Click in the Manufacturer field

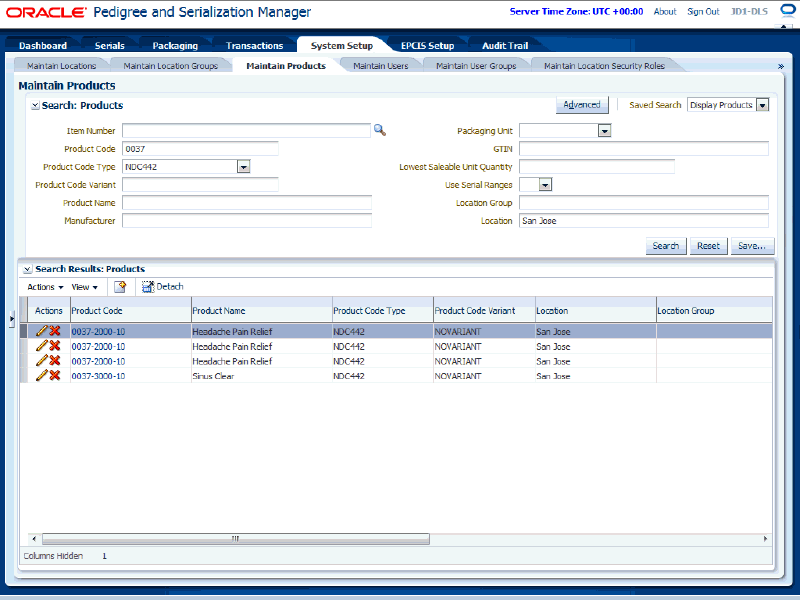(x=247, y=220)
